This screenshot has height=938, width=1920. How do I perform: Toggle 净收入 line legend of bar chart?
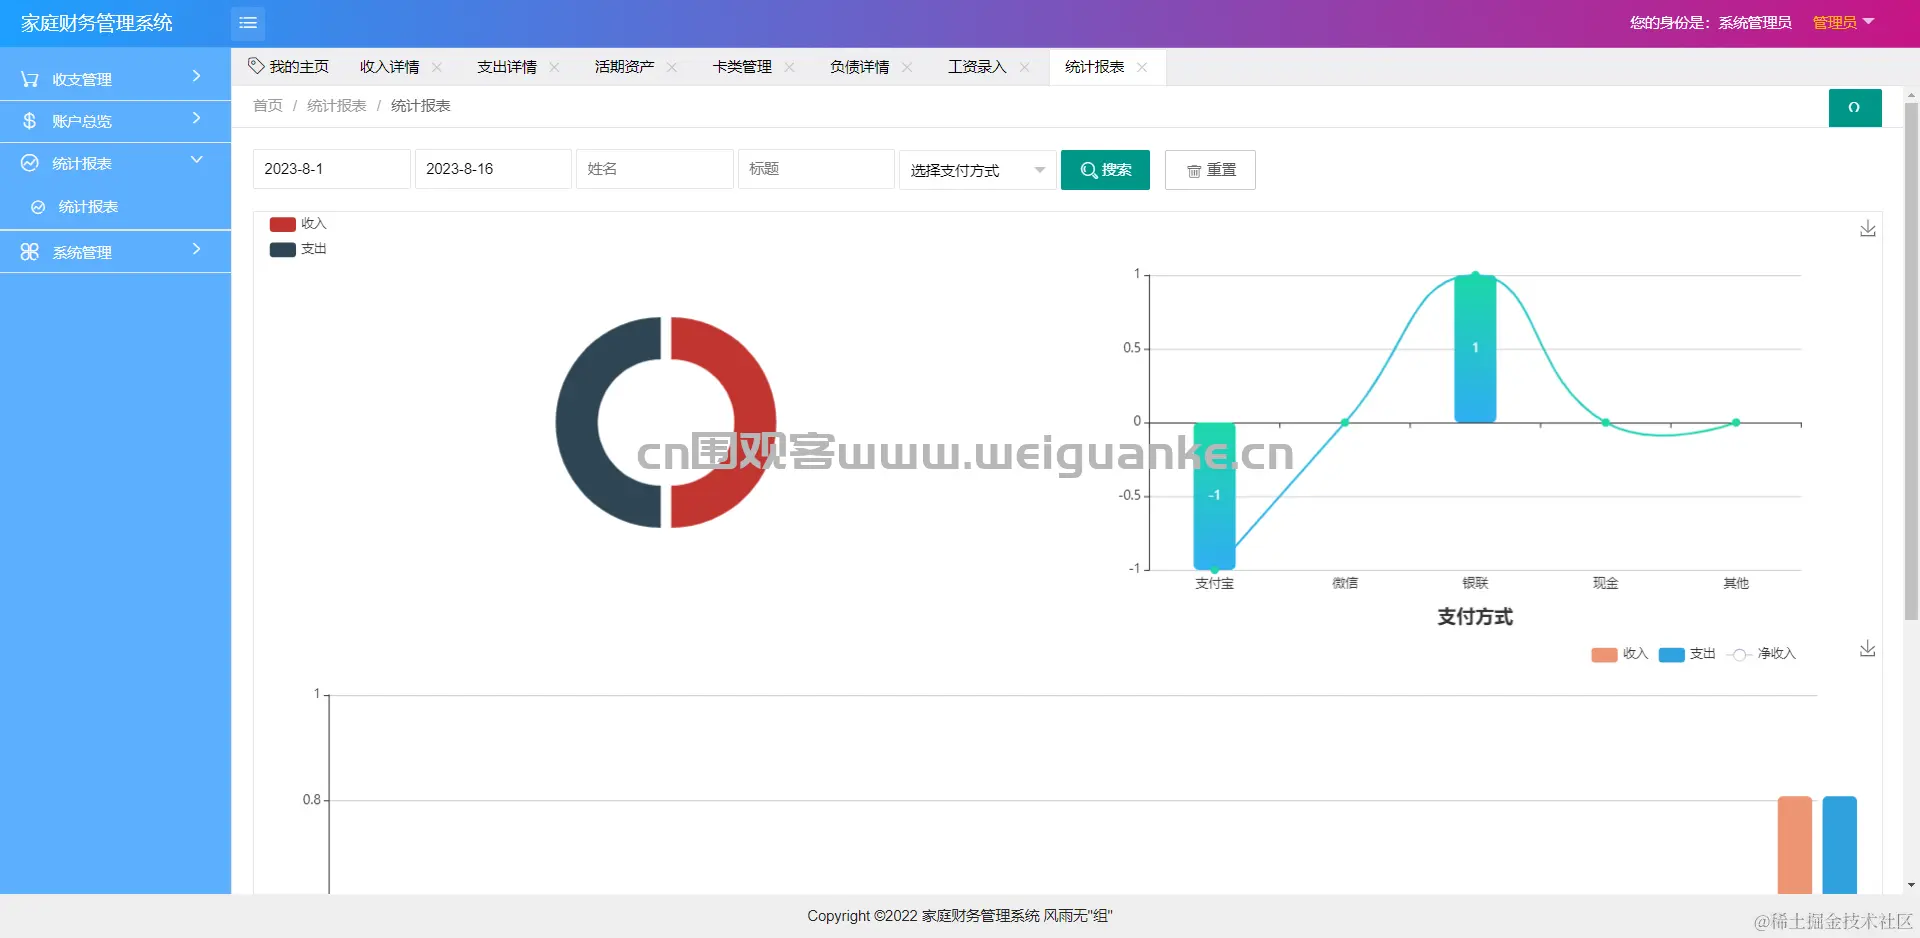coord(1761,654)
